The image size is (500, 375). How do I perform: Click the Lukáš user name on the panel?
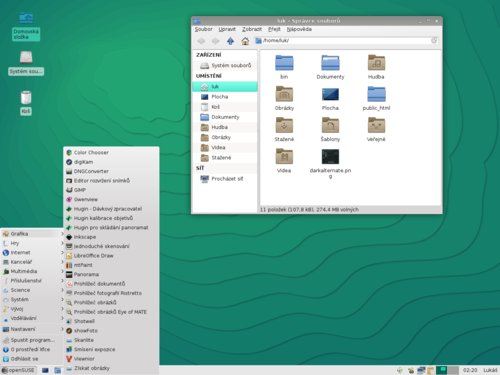[x=490, y=370]
